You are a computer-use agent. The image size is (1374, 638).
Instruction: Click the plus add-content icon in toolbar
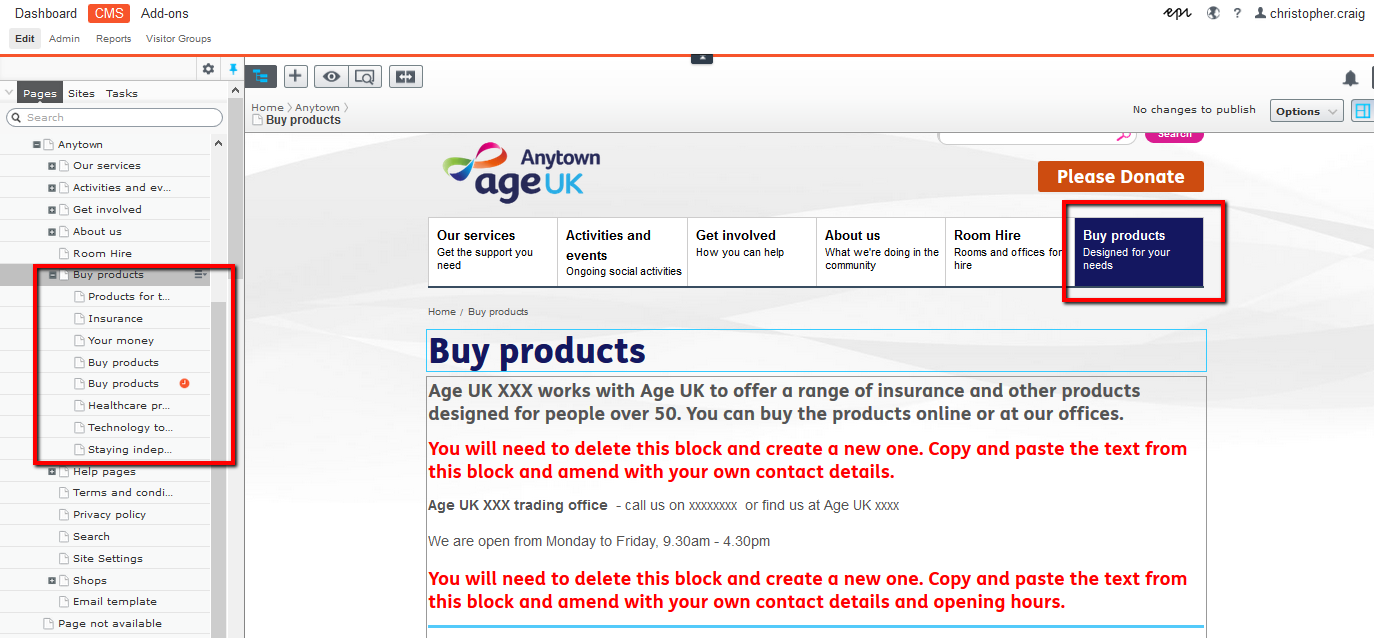(295, 76)
